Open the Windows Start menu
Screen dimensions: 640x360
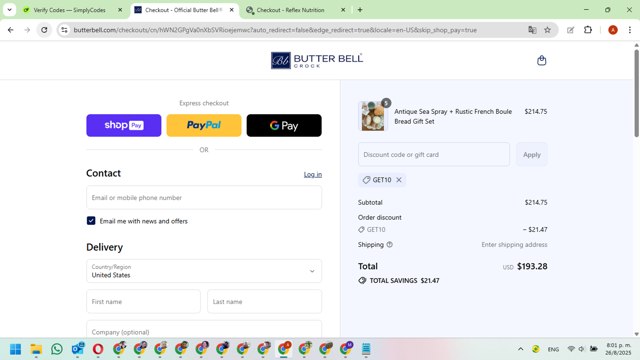click(16, 349)
